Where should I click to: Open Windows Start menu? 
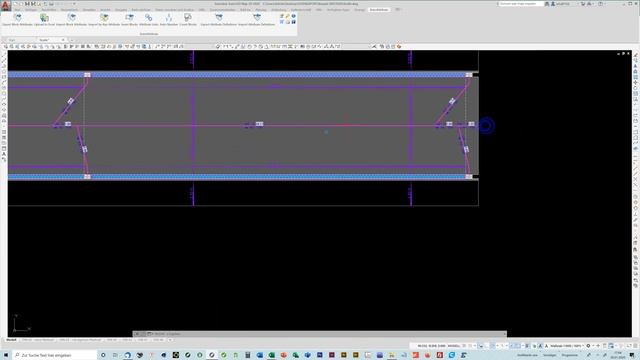click(x=6, y=355)
